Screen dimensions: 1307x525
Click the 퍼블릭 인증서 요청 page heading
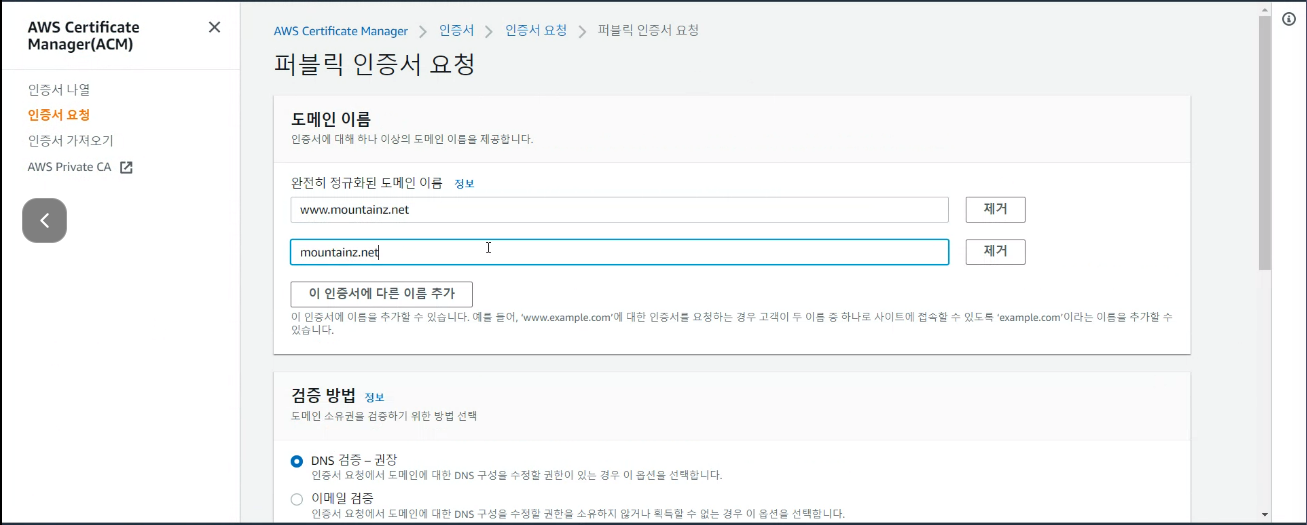[x=374, y=65]
